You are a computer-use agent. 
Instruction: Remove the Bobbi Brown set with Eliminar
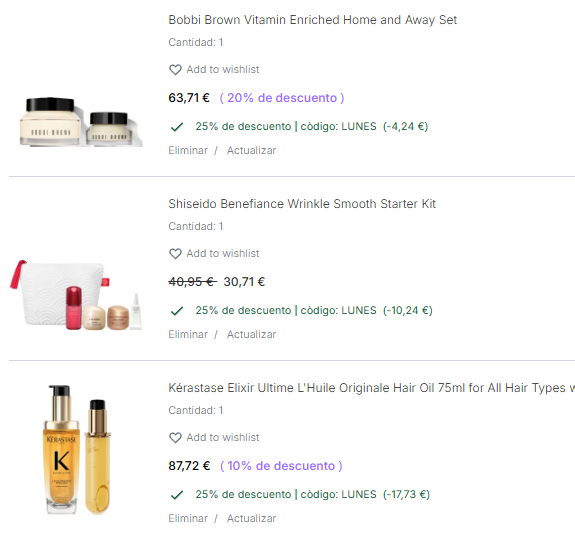(188, 150)
